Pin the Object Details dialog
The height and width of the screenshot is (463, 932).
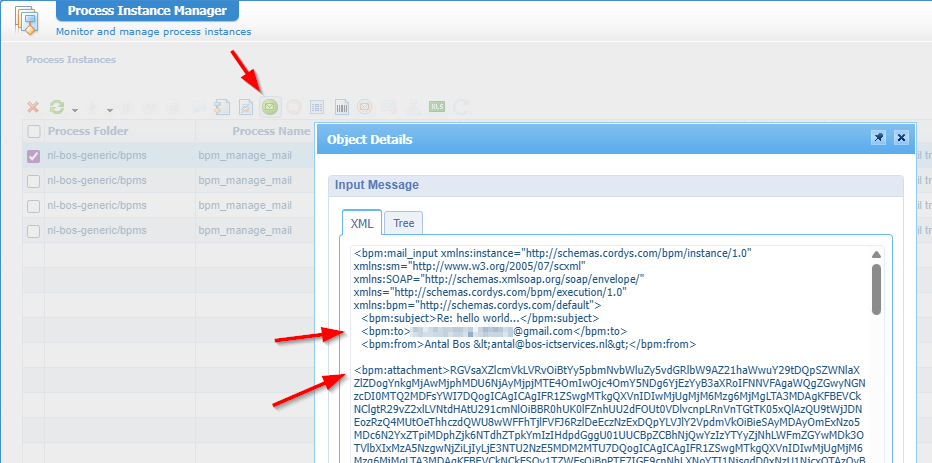pyautogui.click(x=878, y=138)
